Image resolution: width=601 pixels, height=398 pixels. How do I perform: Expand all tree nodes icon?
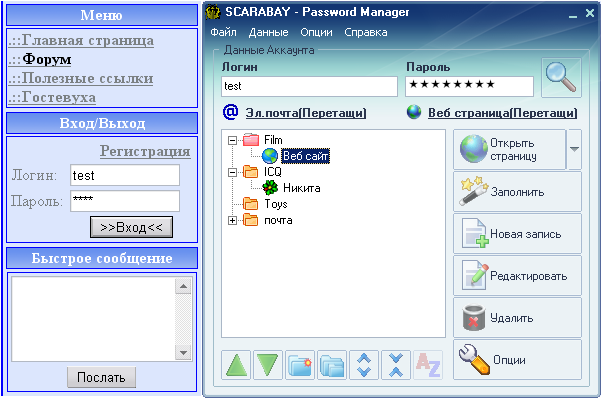(364, 365)
